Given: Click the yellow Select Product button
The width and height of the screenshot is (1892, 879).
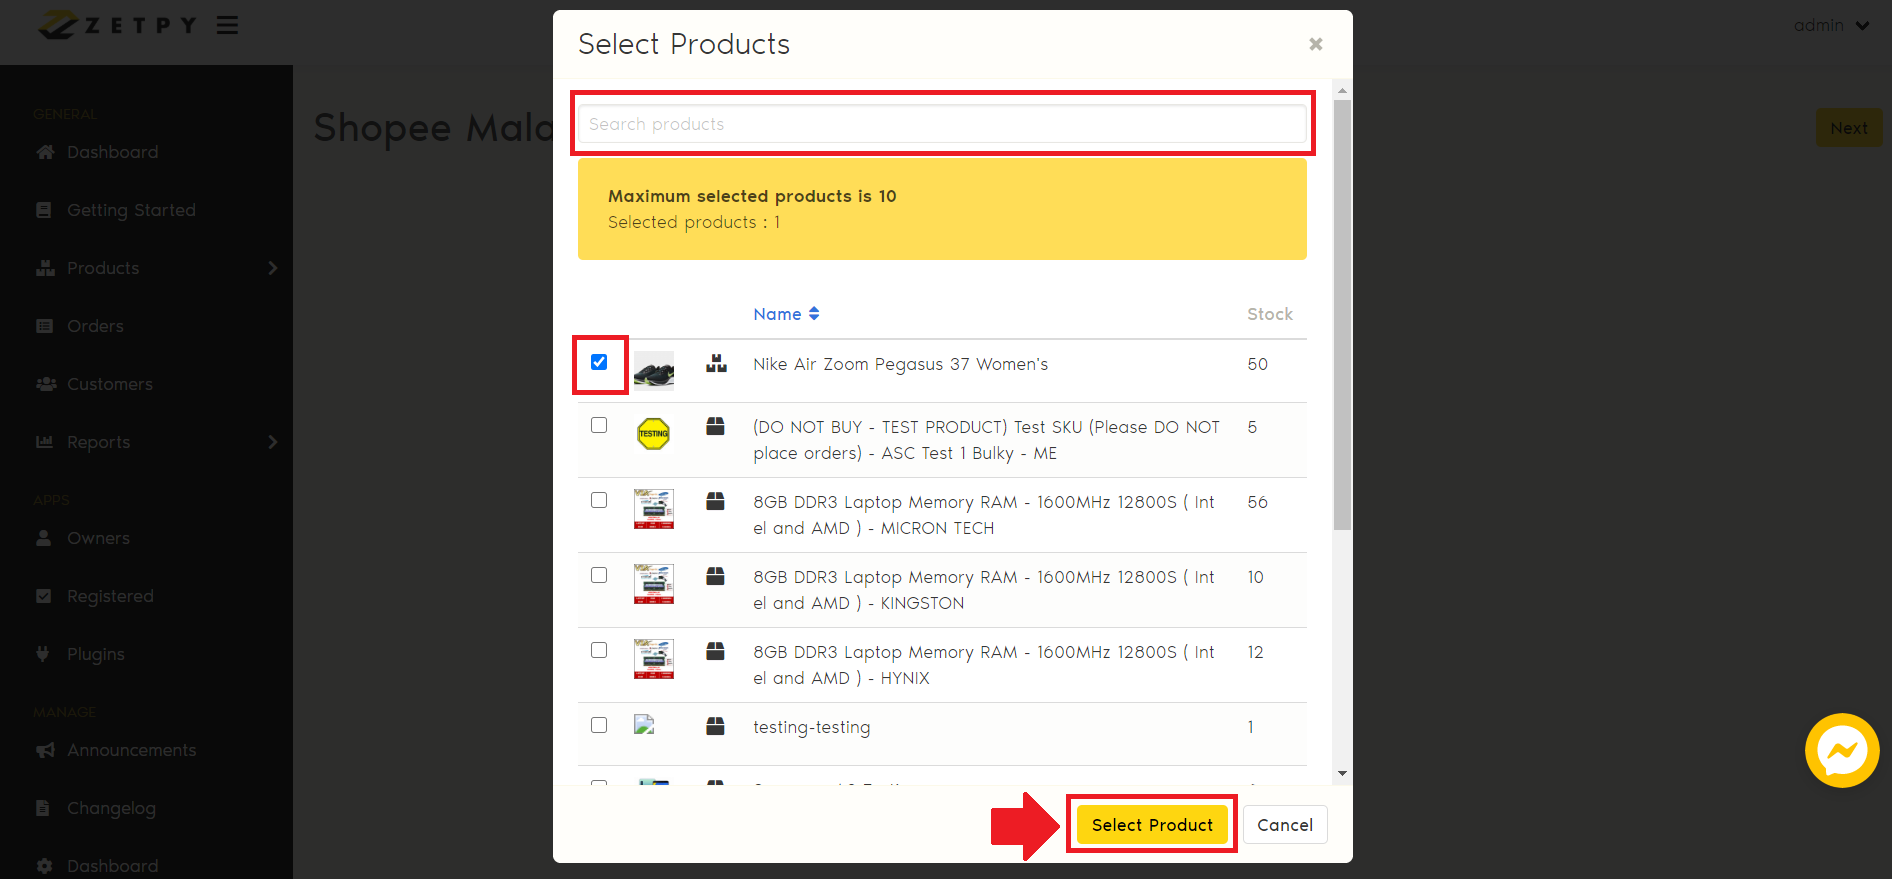Looking at the screenshot, I should point(1152,825).
